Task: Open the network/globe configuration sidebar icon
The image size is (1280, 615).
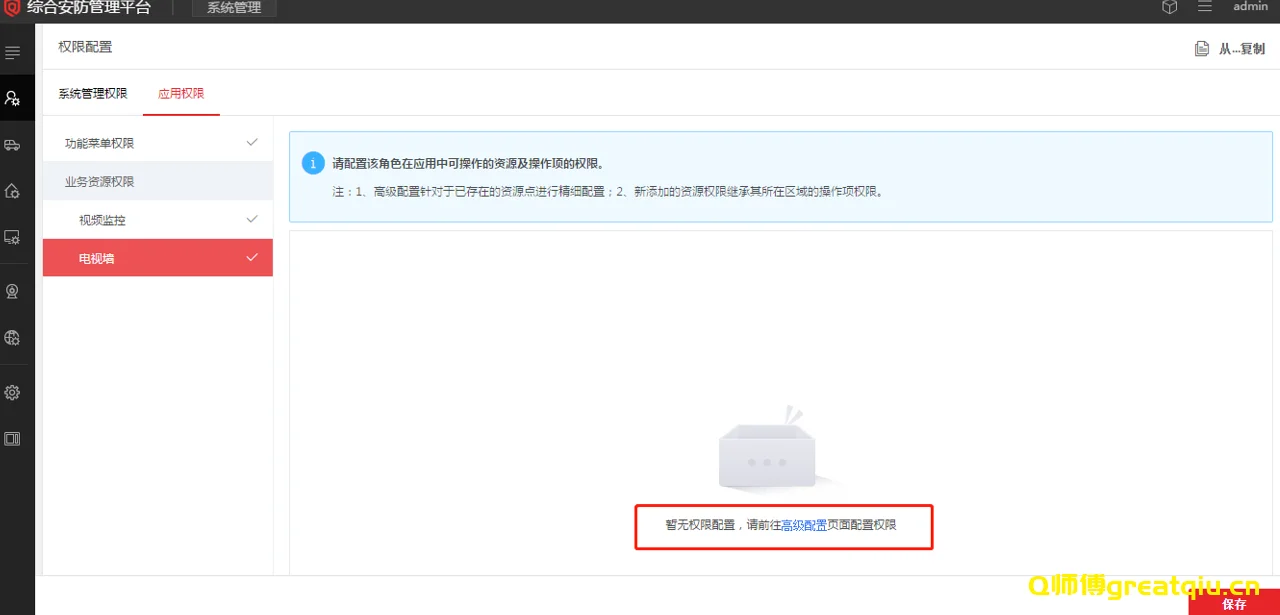Action: [x=13, y=338]
